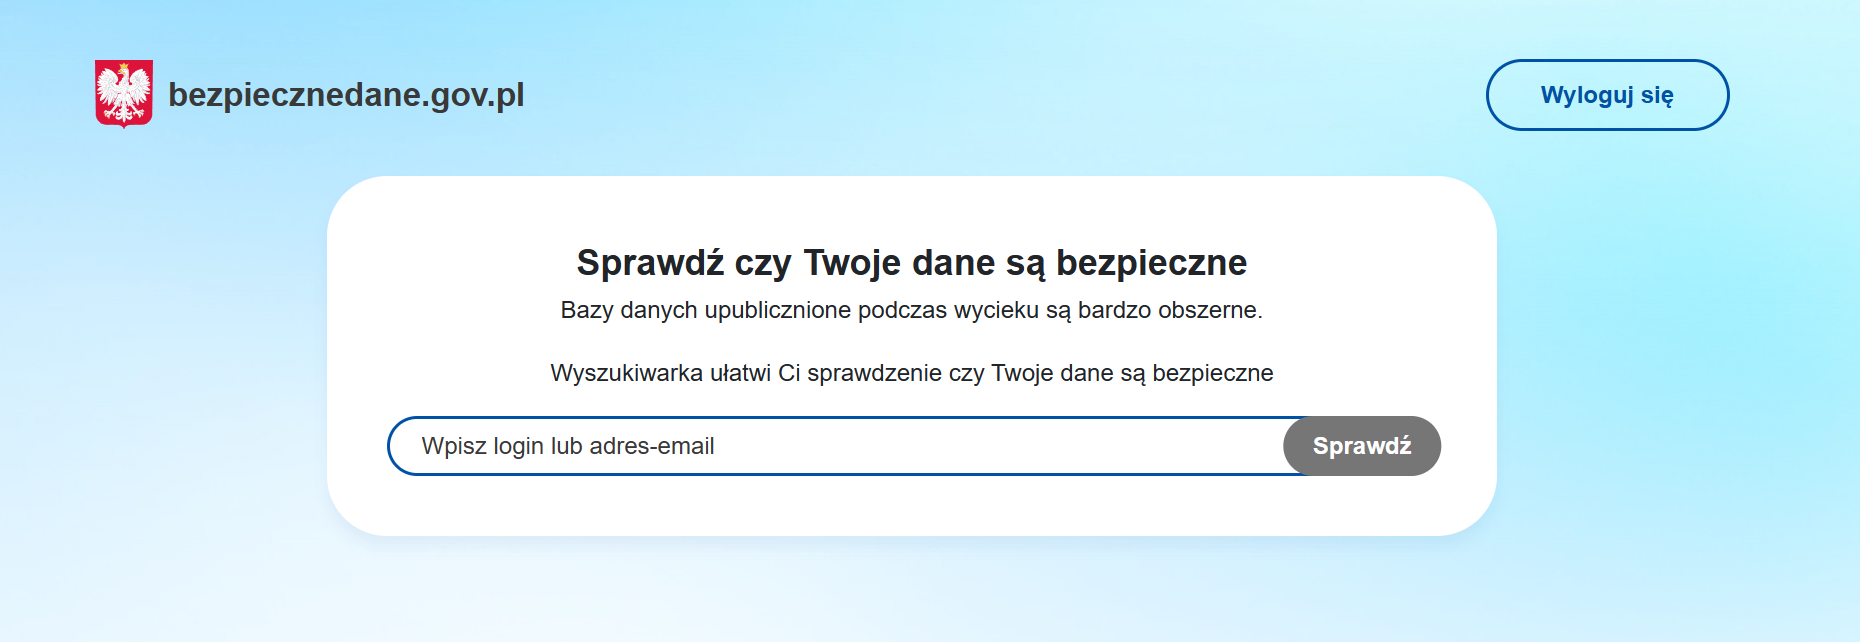This screenshot has width=1860, height=642.
Task: Open the bezpiecznedane.gov.pl site name link
Action: [345, 95]
